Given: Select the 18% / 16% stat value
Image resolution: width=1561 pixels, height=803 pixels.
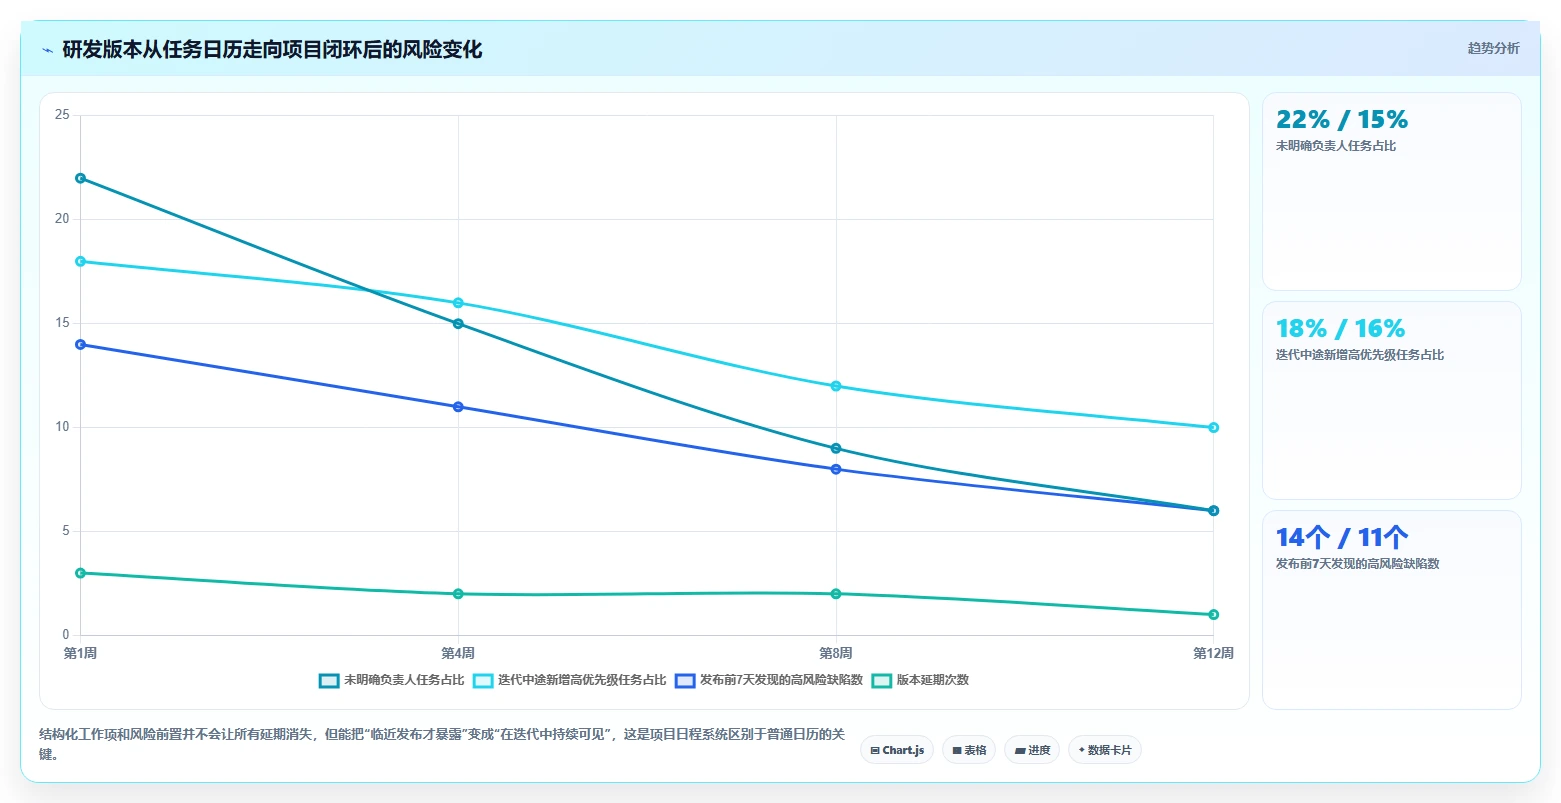Looking at the screenshot, I should (x=1341, y=329).
